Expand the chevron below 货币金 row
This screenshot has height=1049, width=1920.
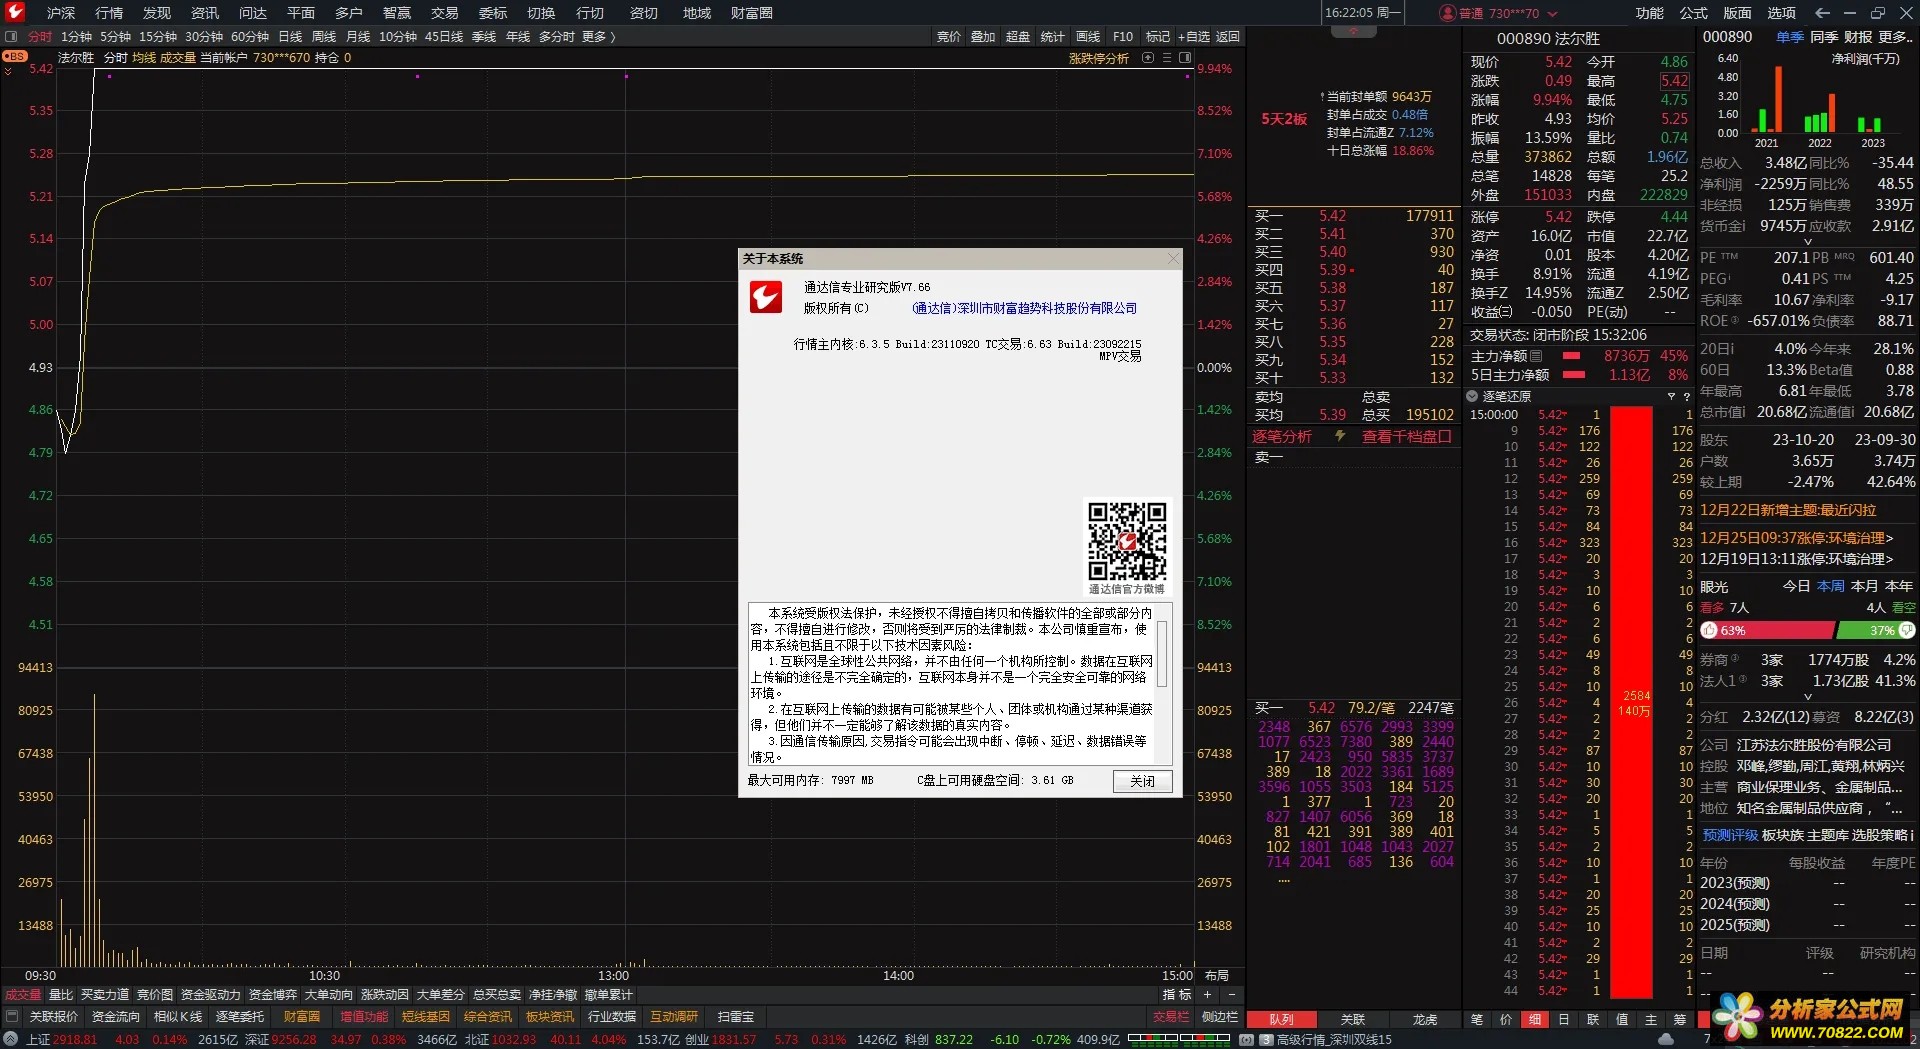1808,242
